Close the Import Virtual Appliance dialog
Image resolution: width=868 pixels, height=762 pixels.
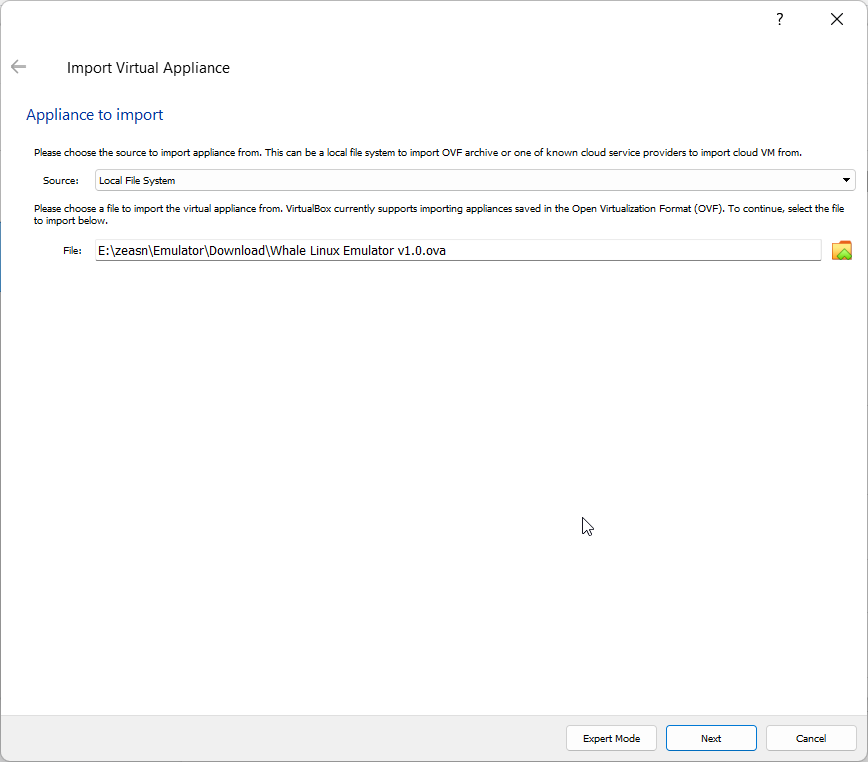pyautogui.click(x=837, y=19)
